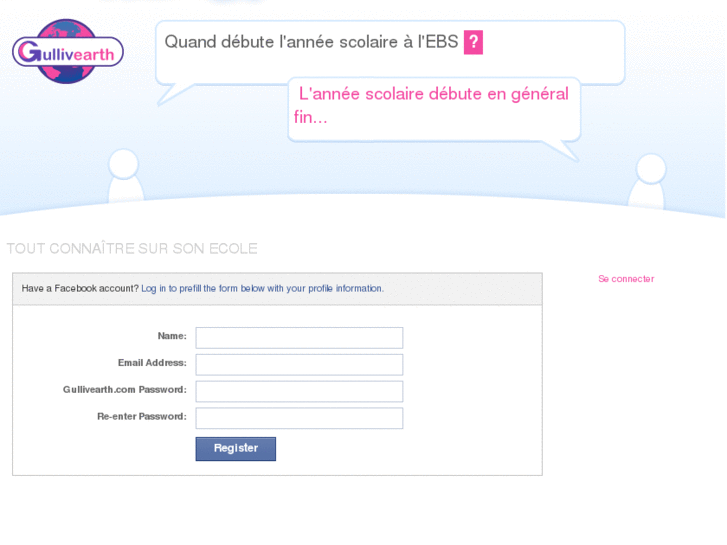Click the "Email Address:" label
This screenshot has width=727, height=545.
click(152, 363)
